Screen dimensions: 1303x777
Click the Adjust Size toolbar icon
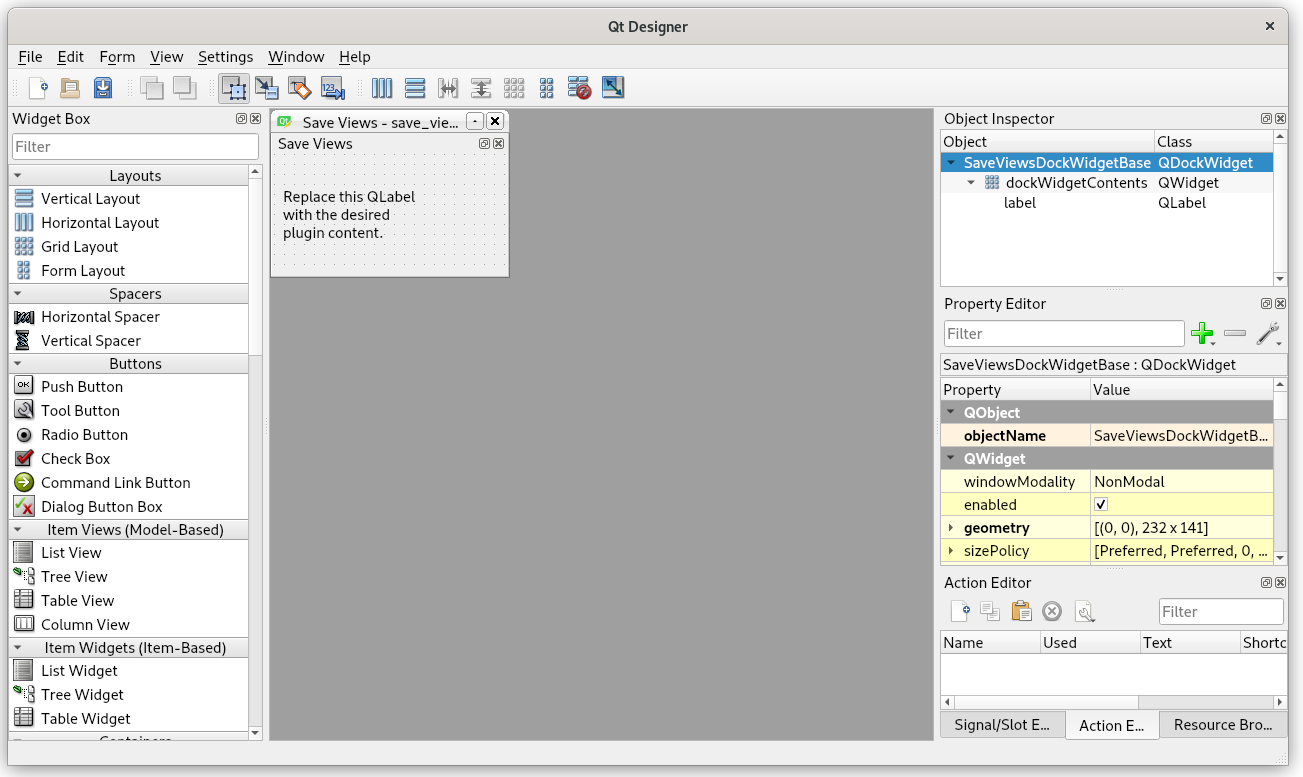click(x=612, y=88)
